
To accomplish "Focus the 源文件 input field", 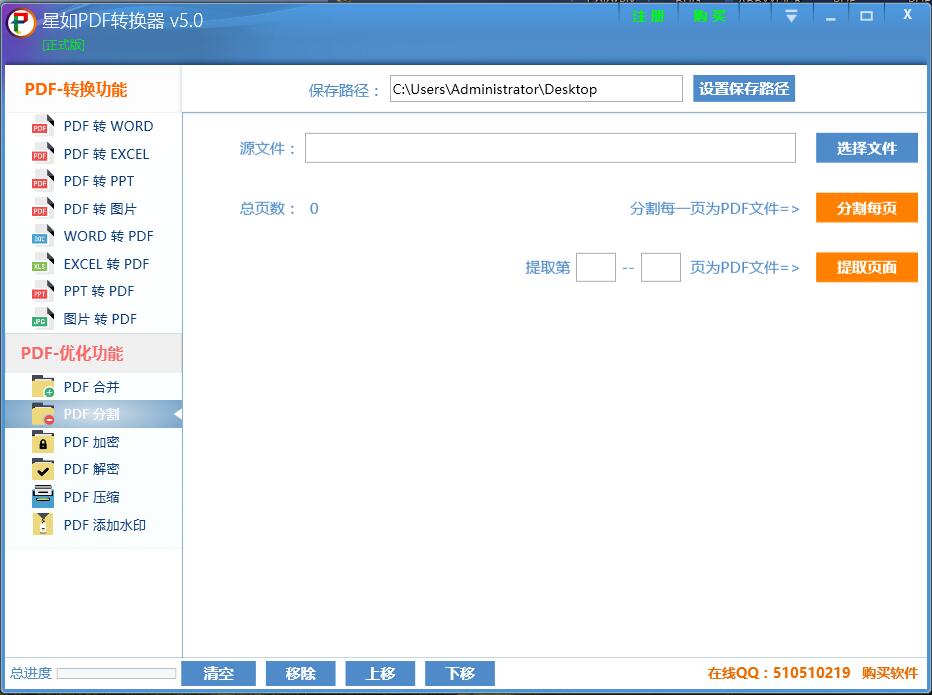I will [550, 147].
